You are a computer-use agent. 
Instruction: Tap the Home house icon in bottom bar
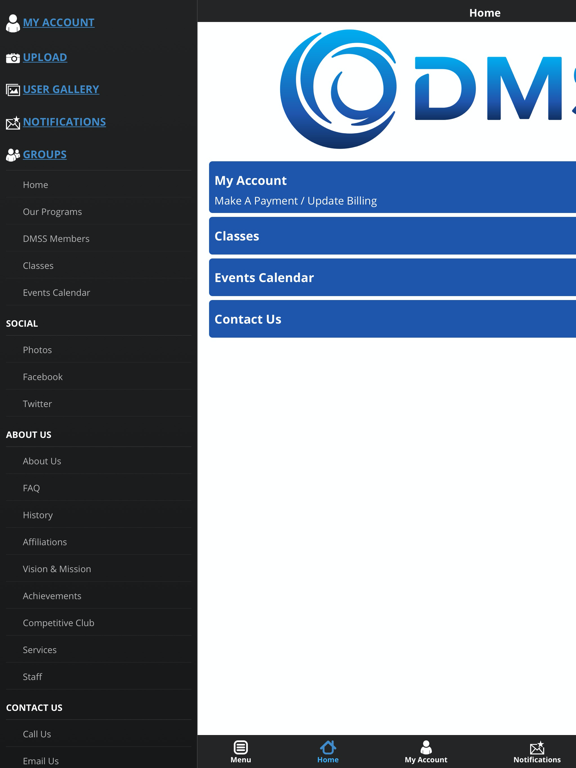point(328,747)
